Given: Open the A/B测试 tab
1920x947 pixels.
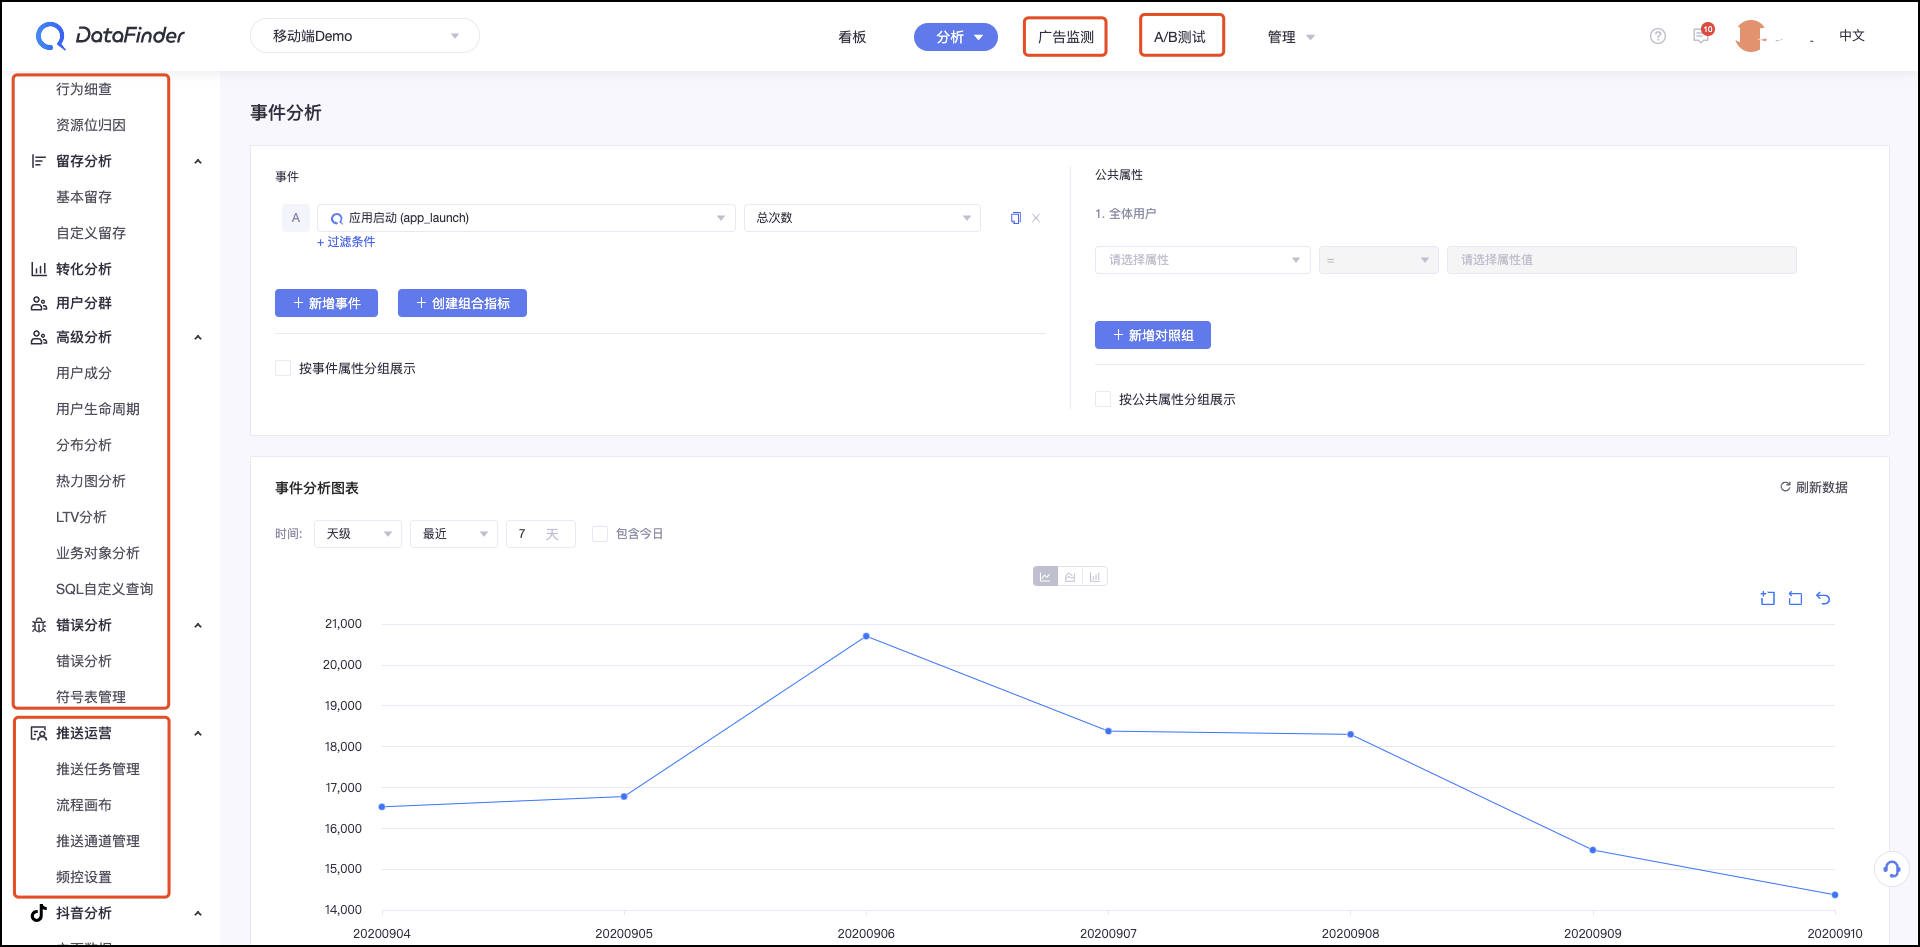Looking at the screenshot, I should coord(1181,37).
